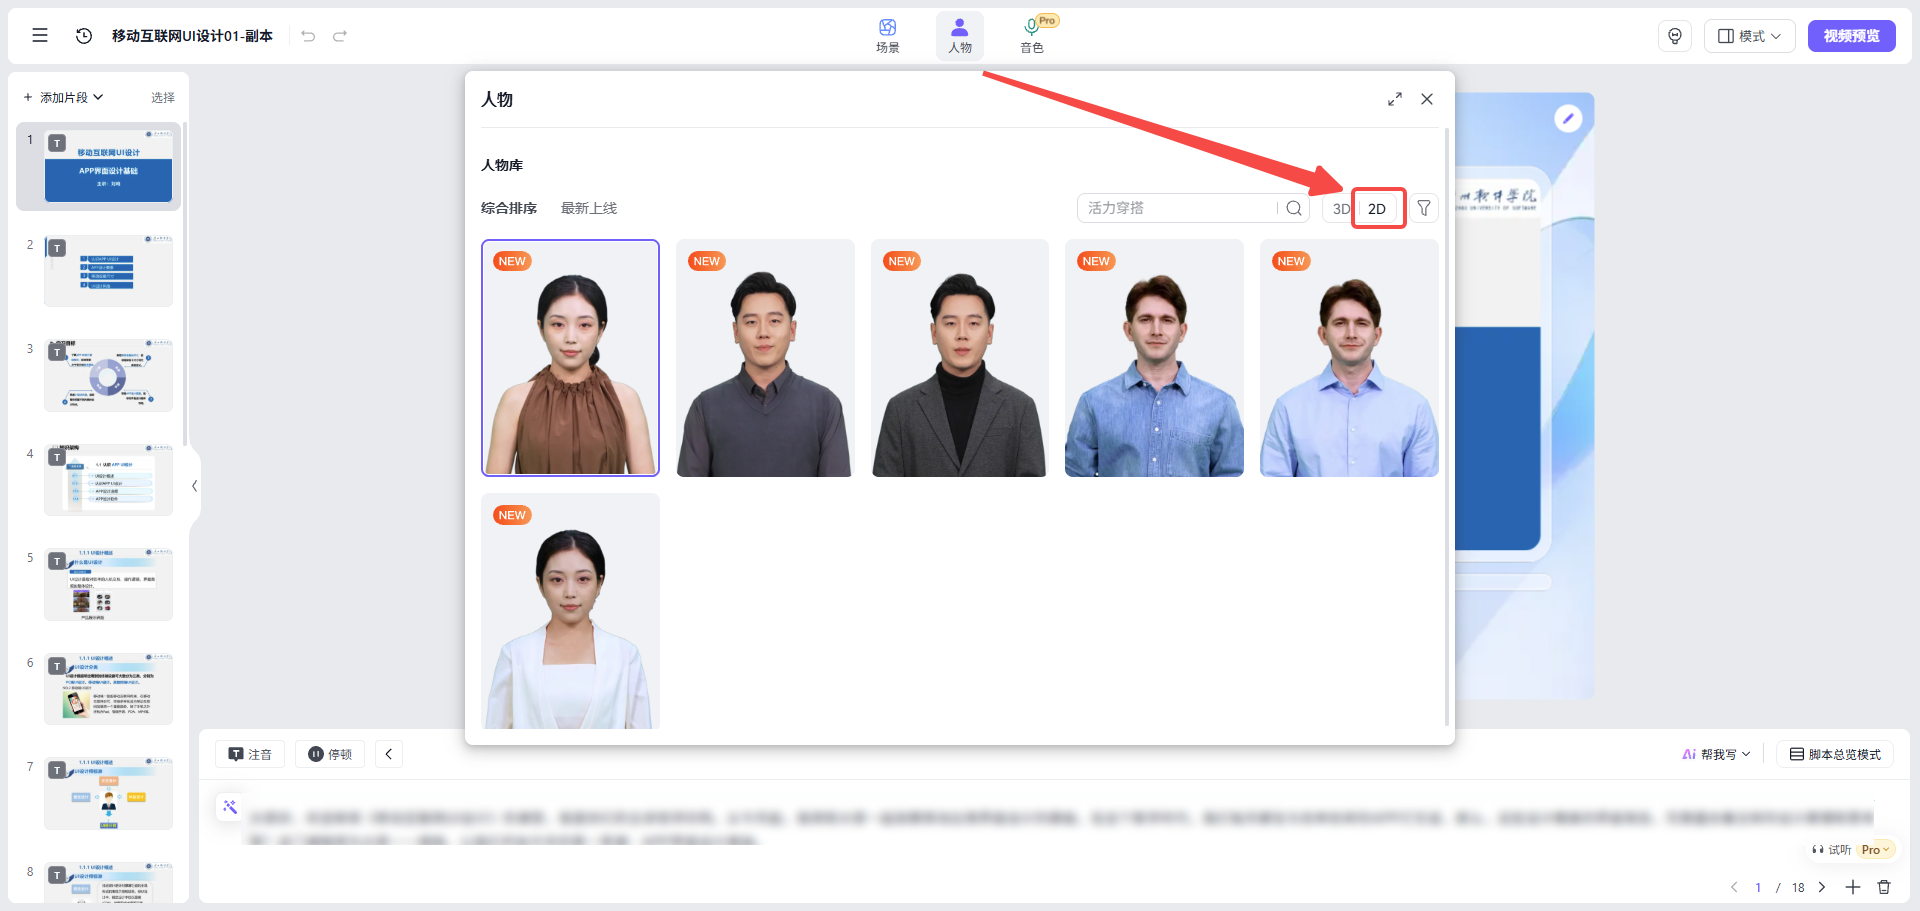Open the character library filter icon
Screen dimensions: 1920x911
[x=1424, y=207]
